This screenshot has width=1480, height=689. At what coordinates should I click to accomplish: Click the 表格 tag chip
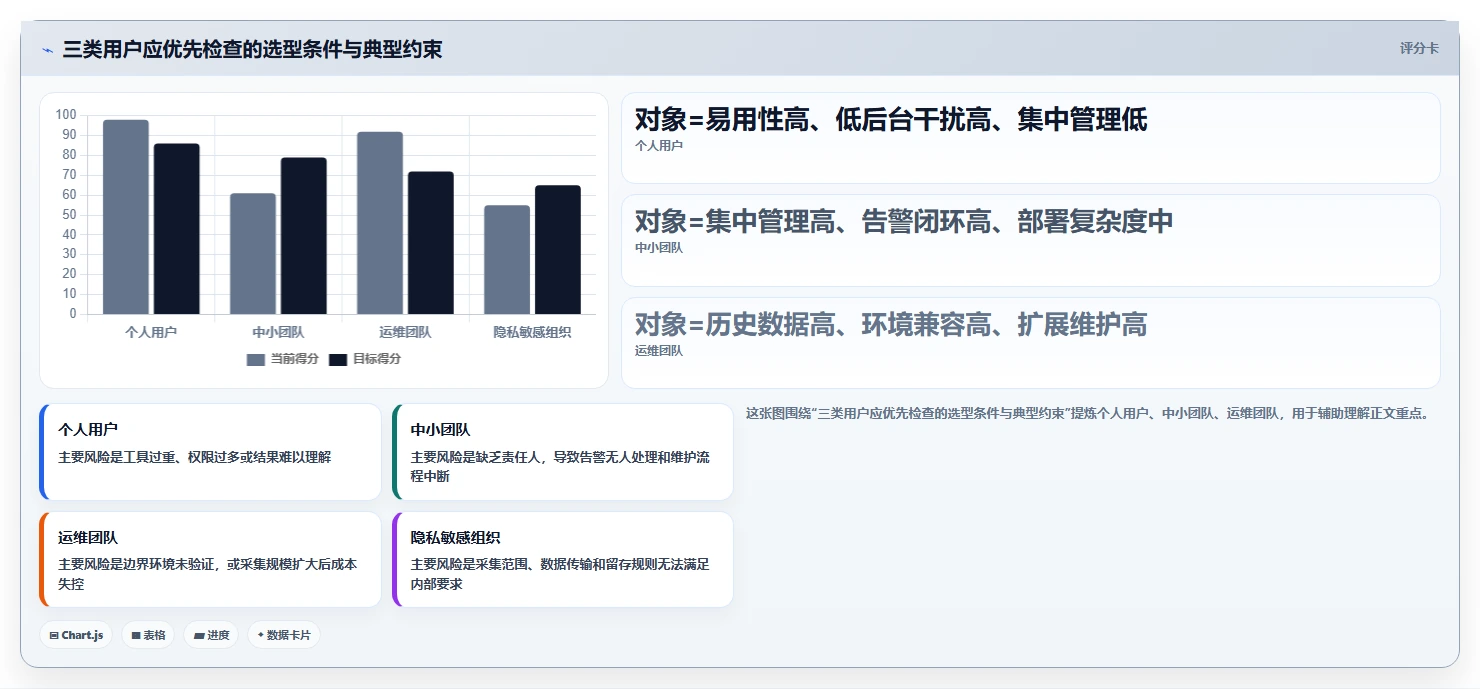[148, 635]
